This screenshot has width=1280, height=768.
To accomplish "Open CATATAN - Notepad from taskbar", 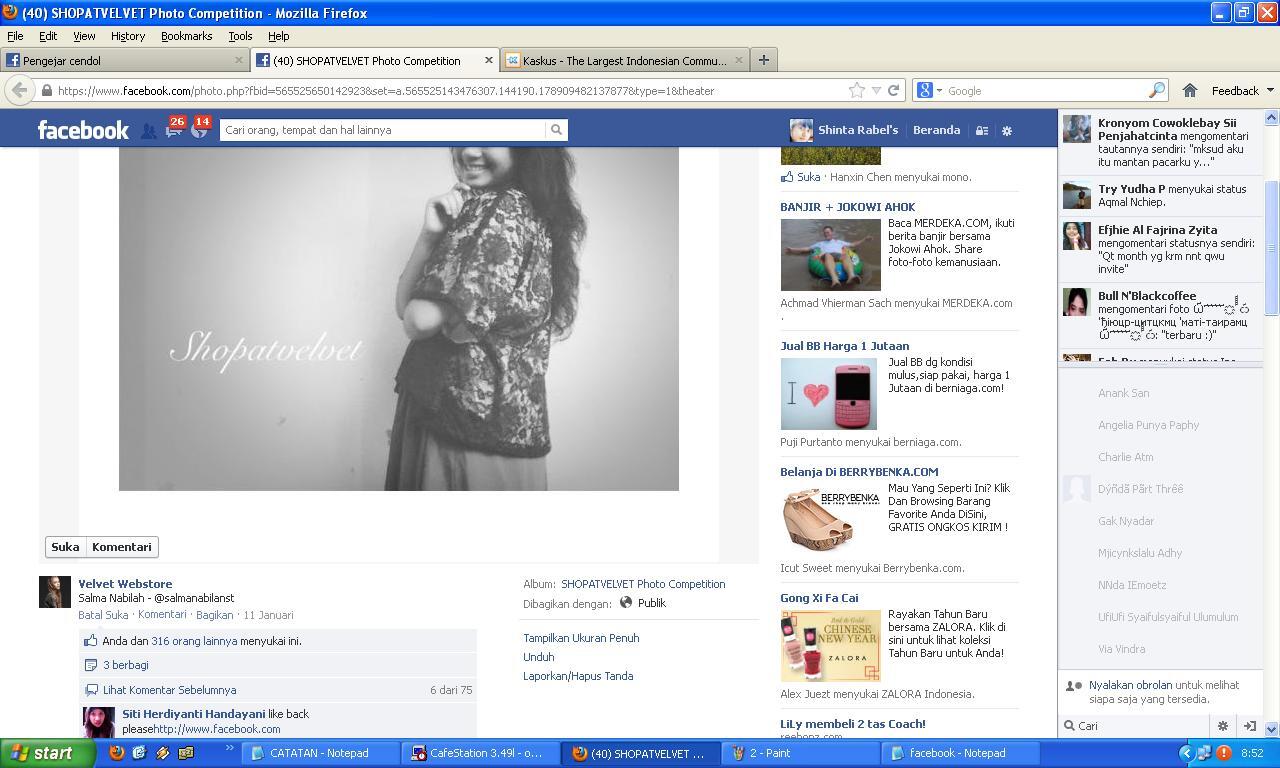I will (321, 753).
